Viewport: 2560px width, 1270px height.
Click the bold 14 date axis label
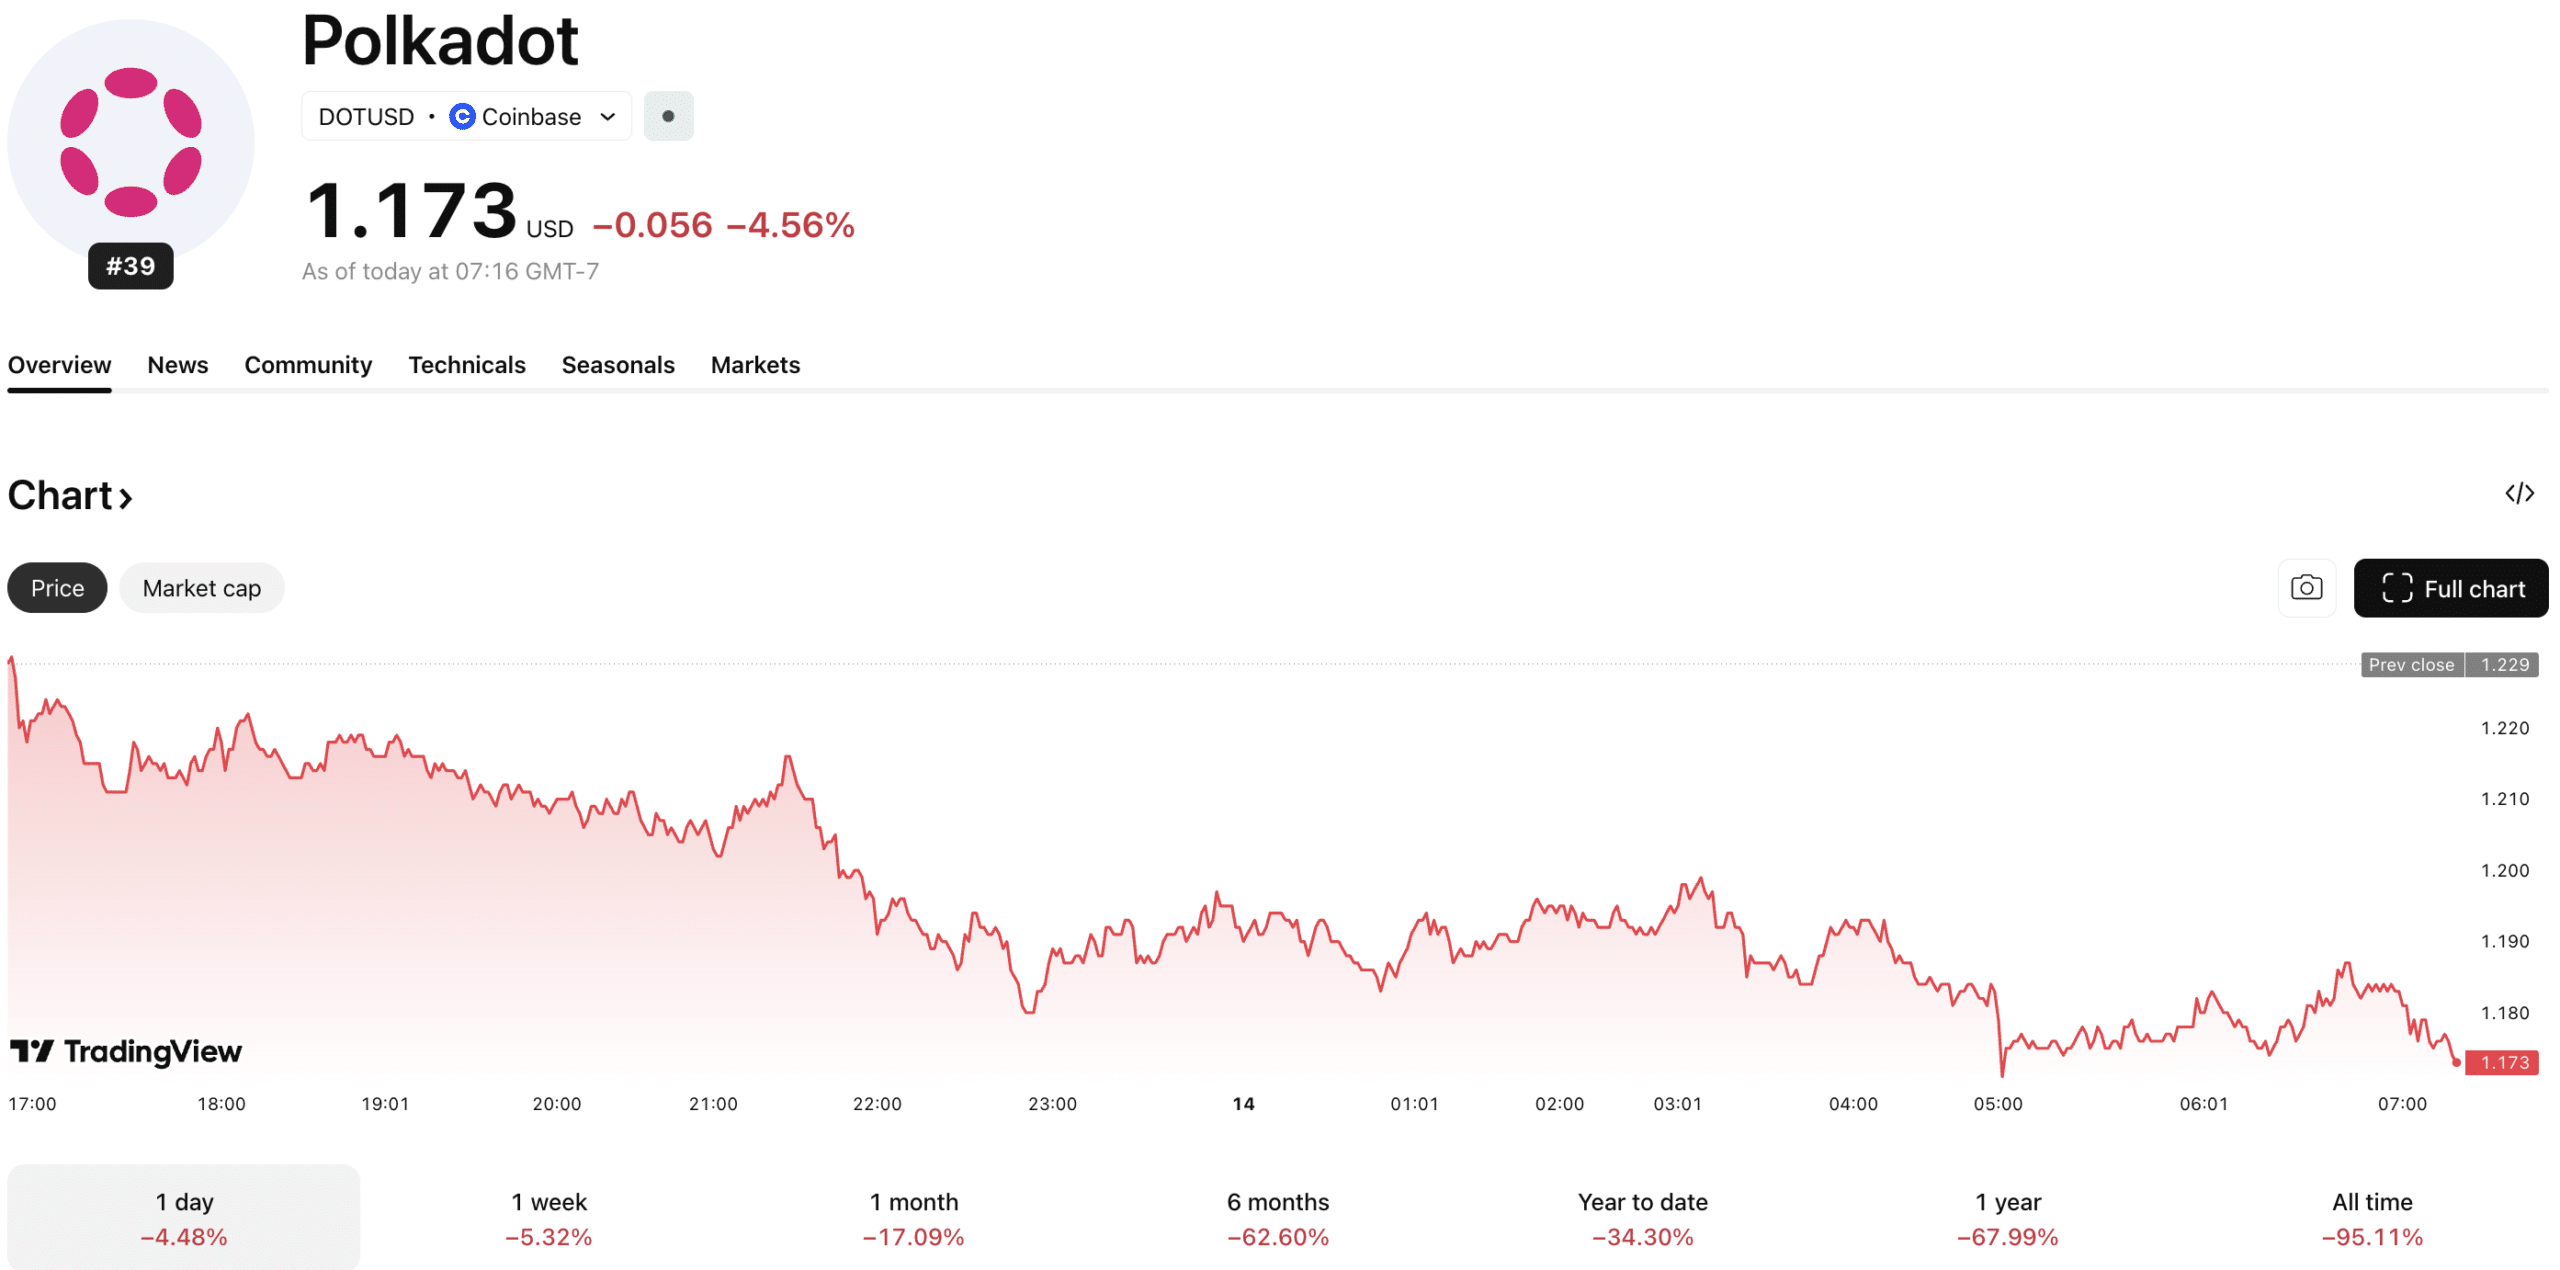click(1243, 1104)
